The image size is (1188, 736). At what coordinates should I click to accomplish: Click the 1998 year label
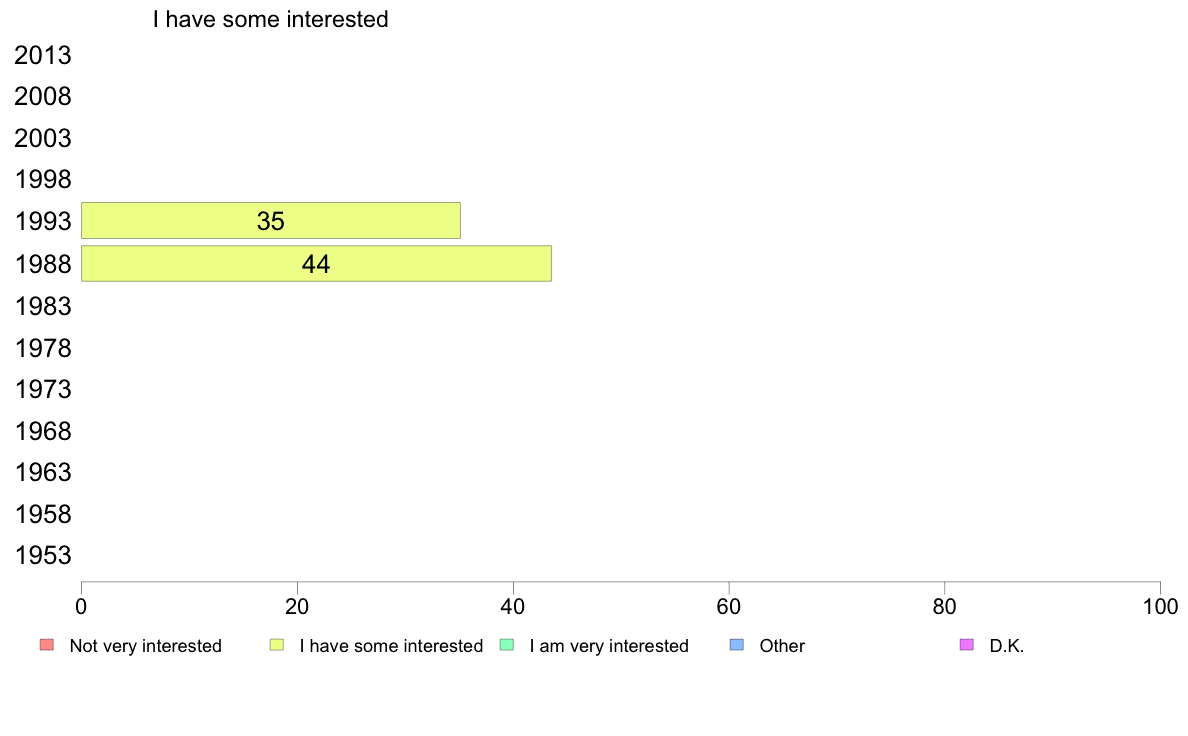(42, 180)
